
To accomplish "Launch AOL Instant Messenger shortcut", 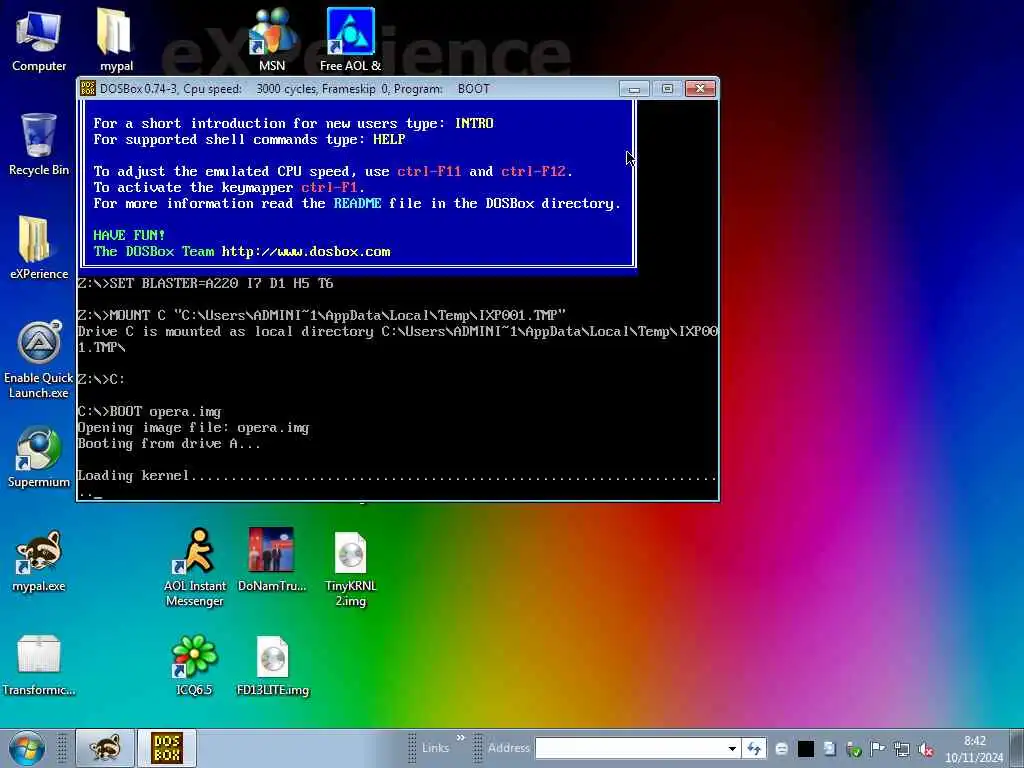I will click(195, 568).
